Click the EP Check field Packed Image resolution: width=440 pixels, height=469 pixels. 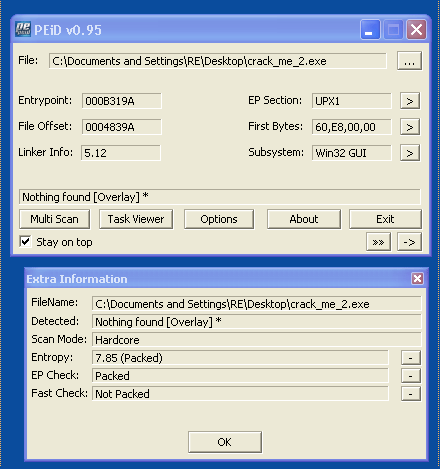click(240, 376)
